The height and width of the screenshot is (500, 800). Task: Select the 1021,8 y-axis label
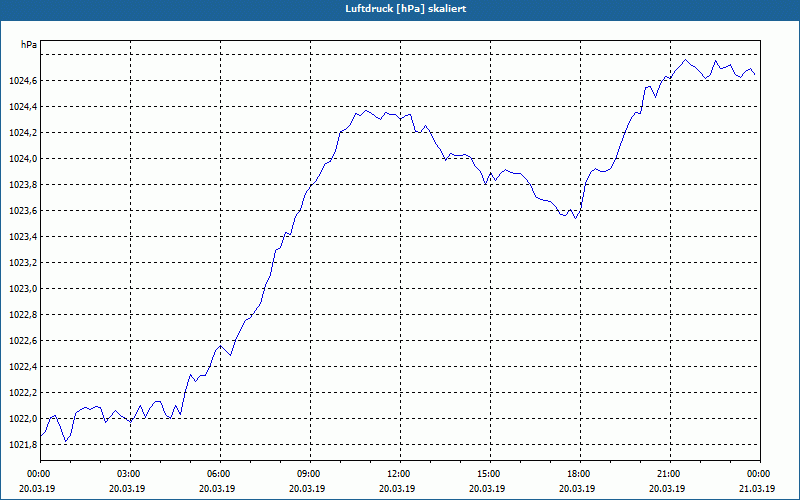pyautogui.click(x=23, y=445)
